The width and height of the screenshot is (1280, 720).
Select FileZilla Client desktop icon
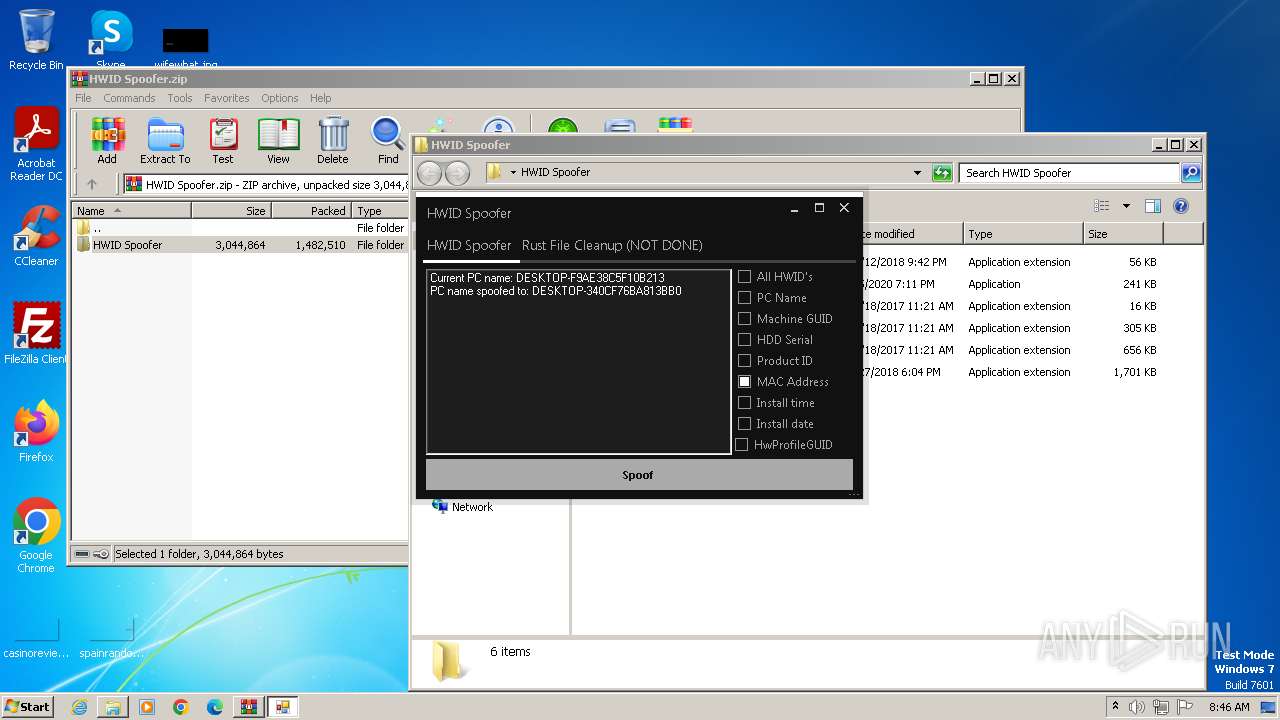[36, 334]
